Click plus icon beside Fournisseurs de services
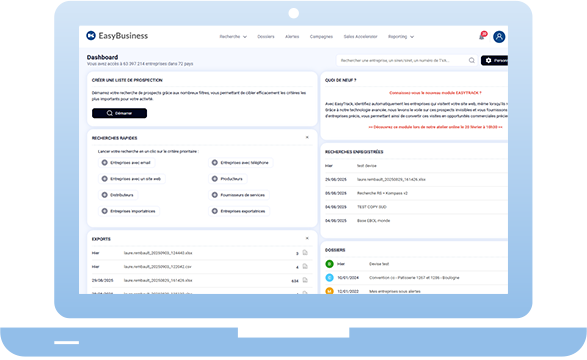Viewport: 587px width, 360px height. pos(215,195)
